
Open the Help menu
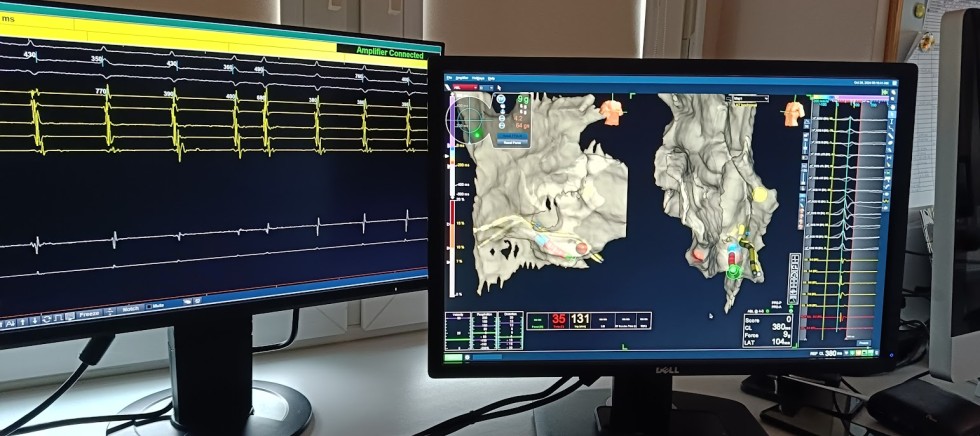coord(491,79)
